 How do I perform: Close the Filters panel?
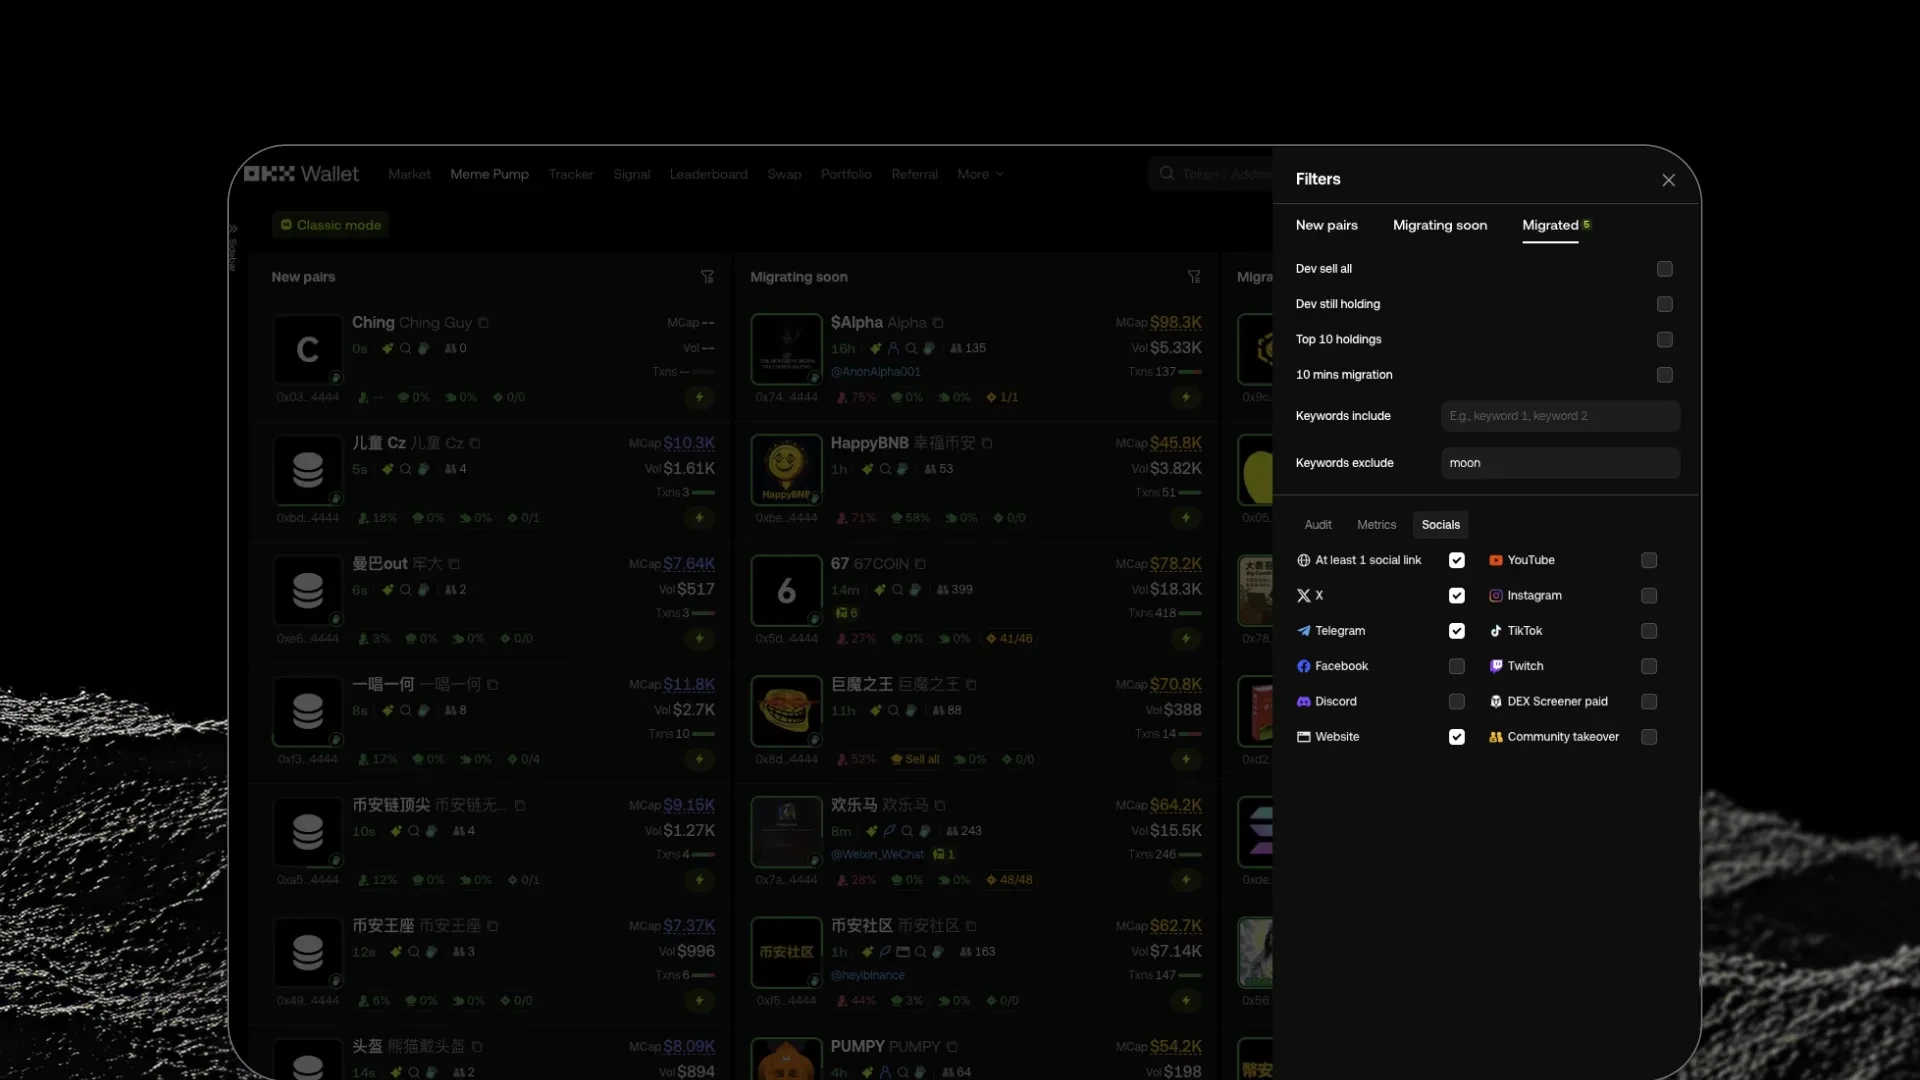[x=1668, y=180]
